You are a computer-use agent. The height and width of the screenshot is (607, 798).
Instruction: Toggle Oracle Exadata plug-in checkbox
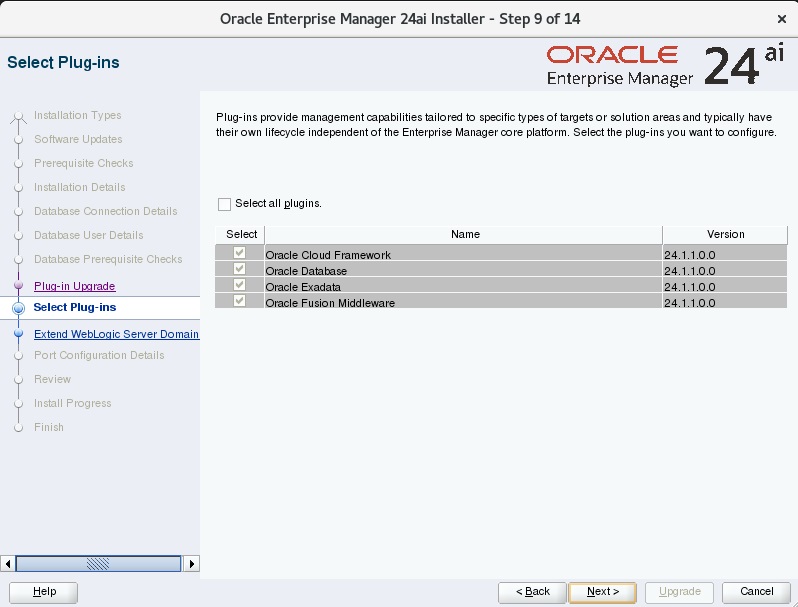(239, 285)
